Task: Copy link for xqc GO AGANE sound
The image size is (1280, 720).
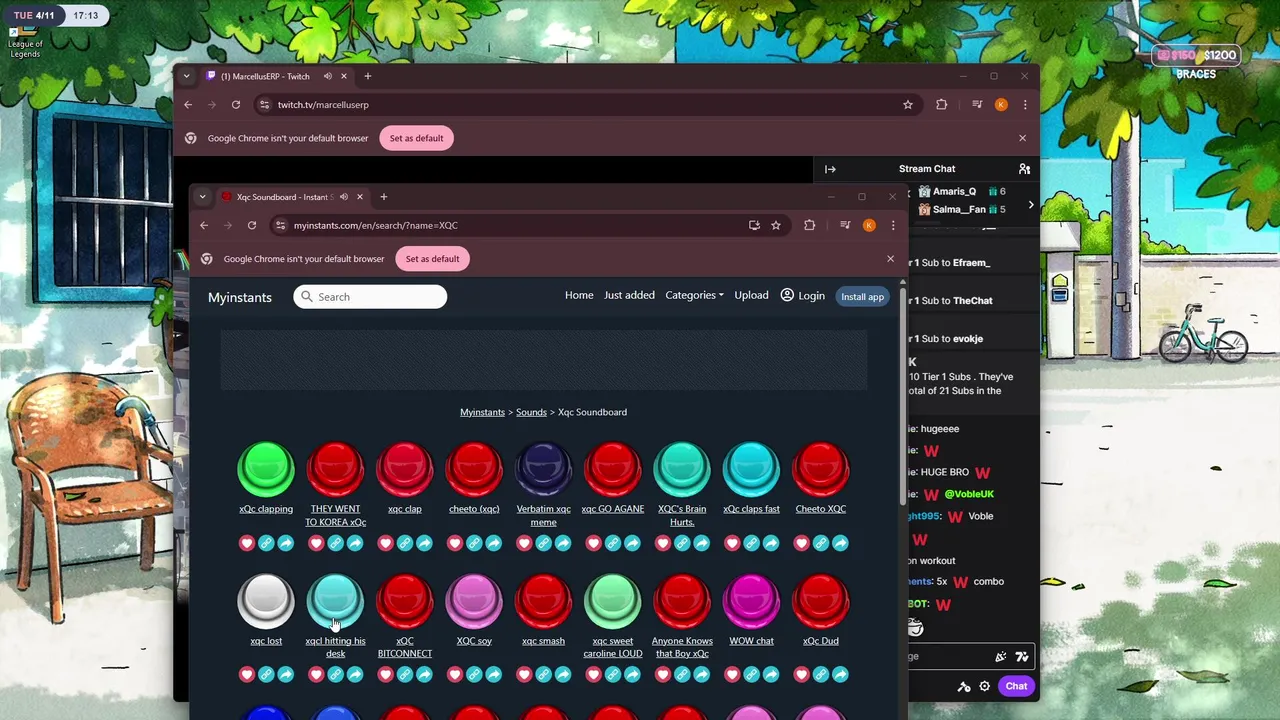Action: tap(613, 543)
